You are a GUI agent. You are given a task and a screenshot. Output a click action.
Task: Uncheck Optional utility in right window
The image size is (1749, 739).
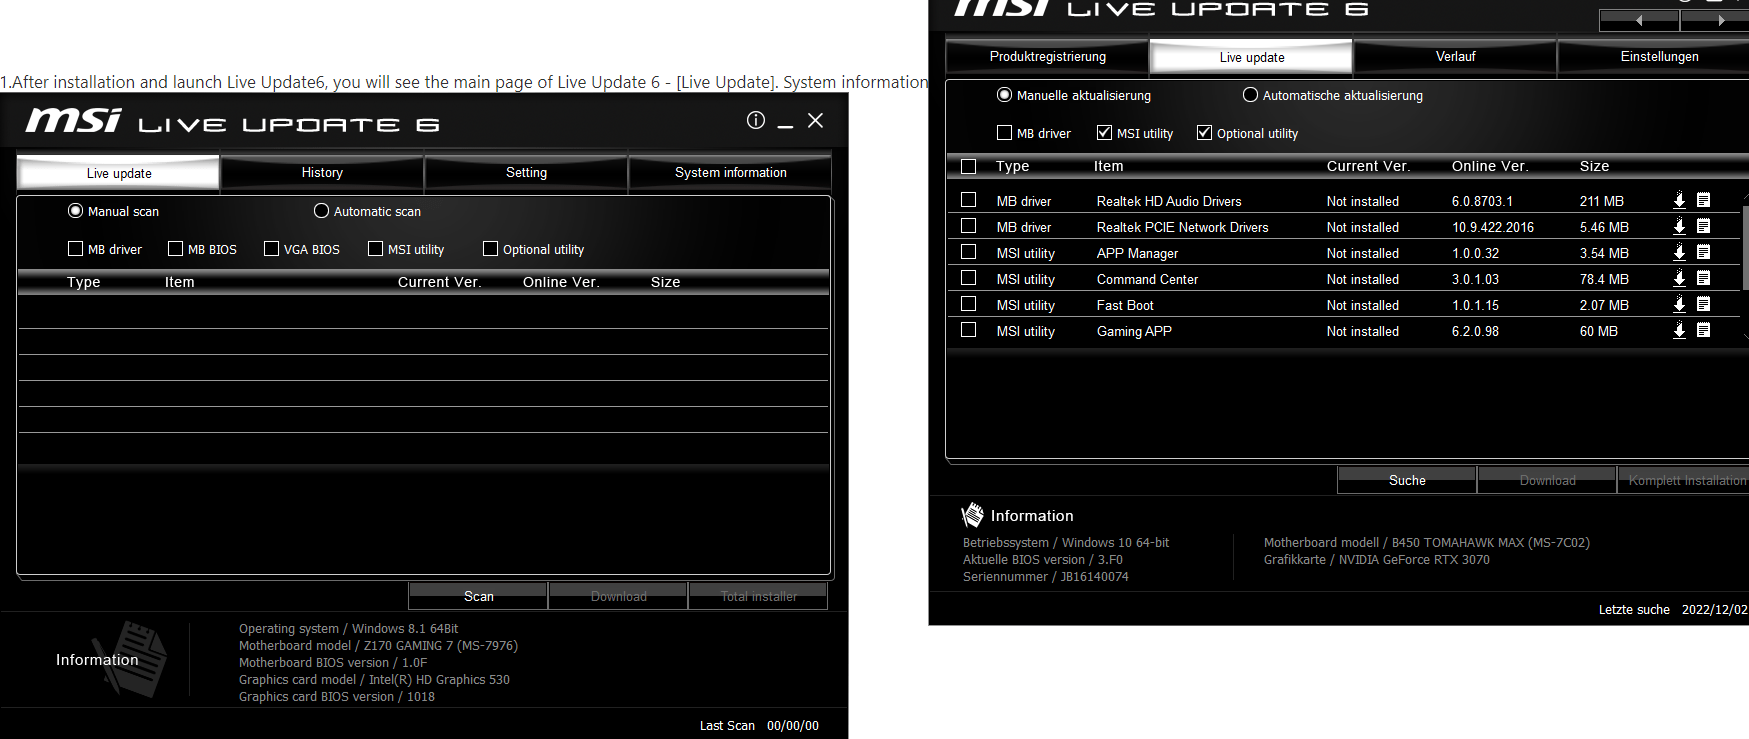pos(1204,132)
